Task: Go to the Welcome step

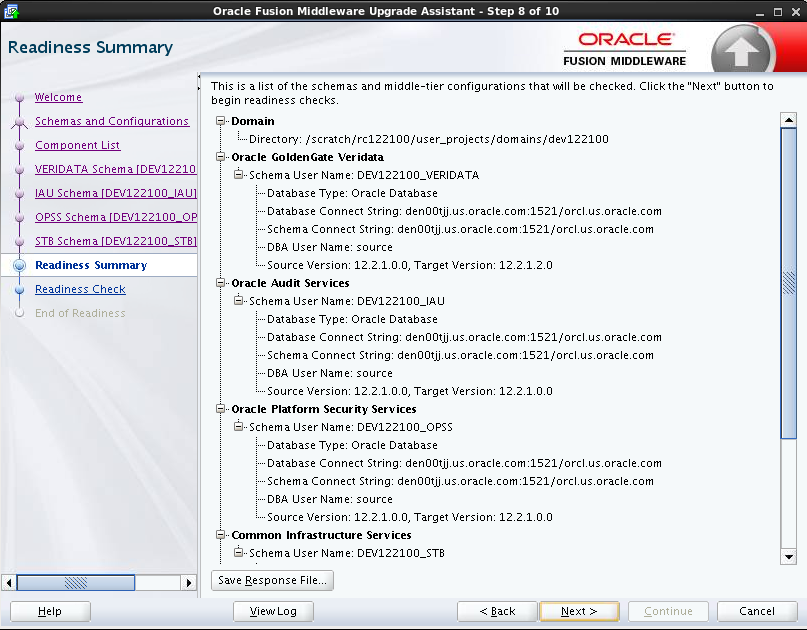Action: (59, 97)
